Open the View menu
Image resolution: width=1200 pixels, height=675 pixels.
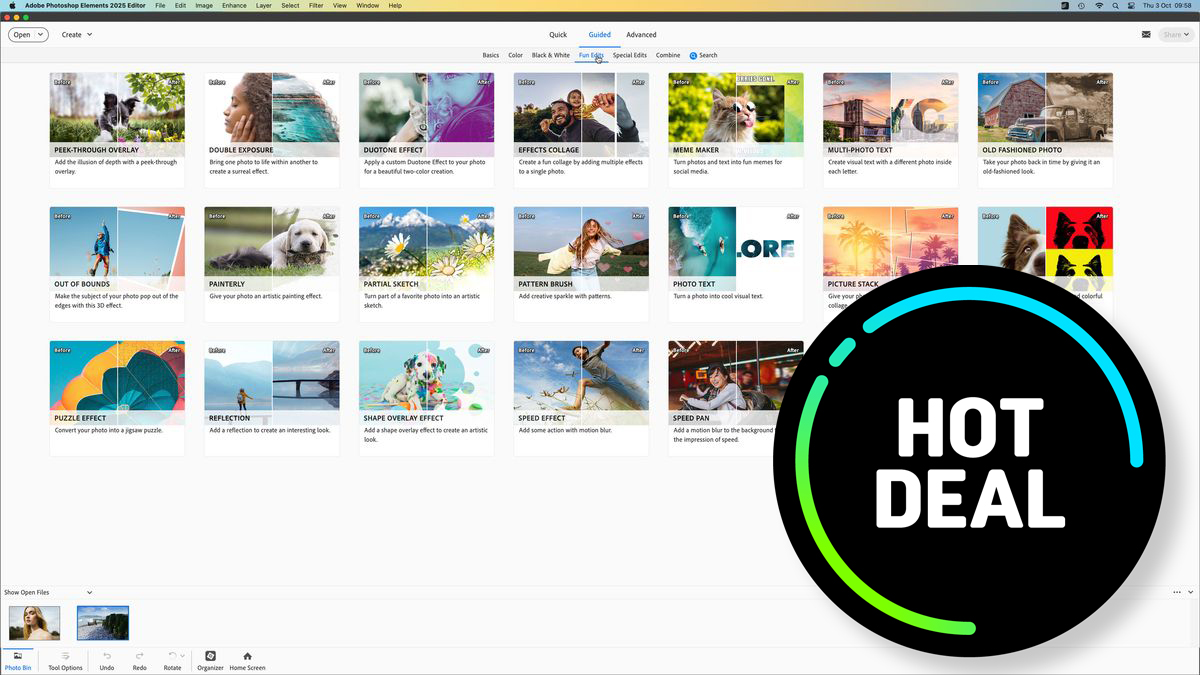coord(340,5)
